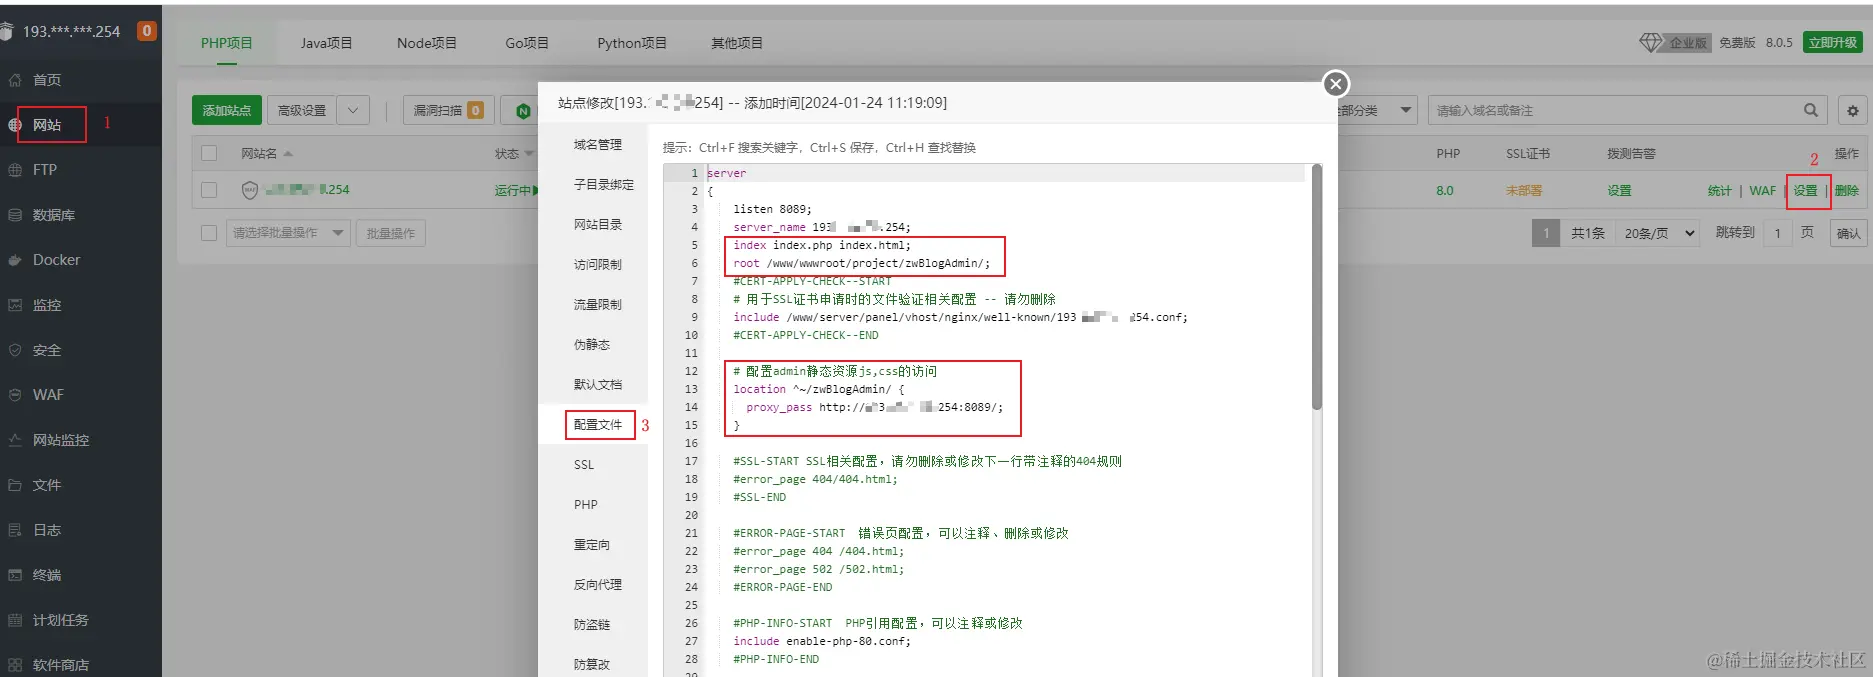
Task: Click the WAF shield icon in site row
Action: coord(250,190)
